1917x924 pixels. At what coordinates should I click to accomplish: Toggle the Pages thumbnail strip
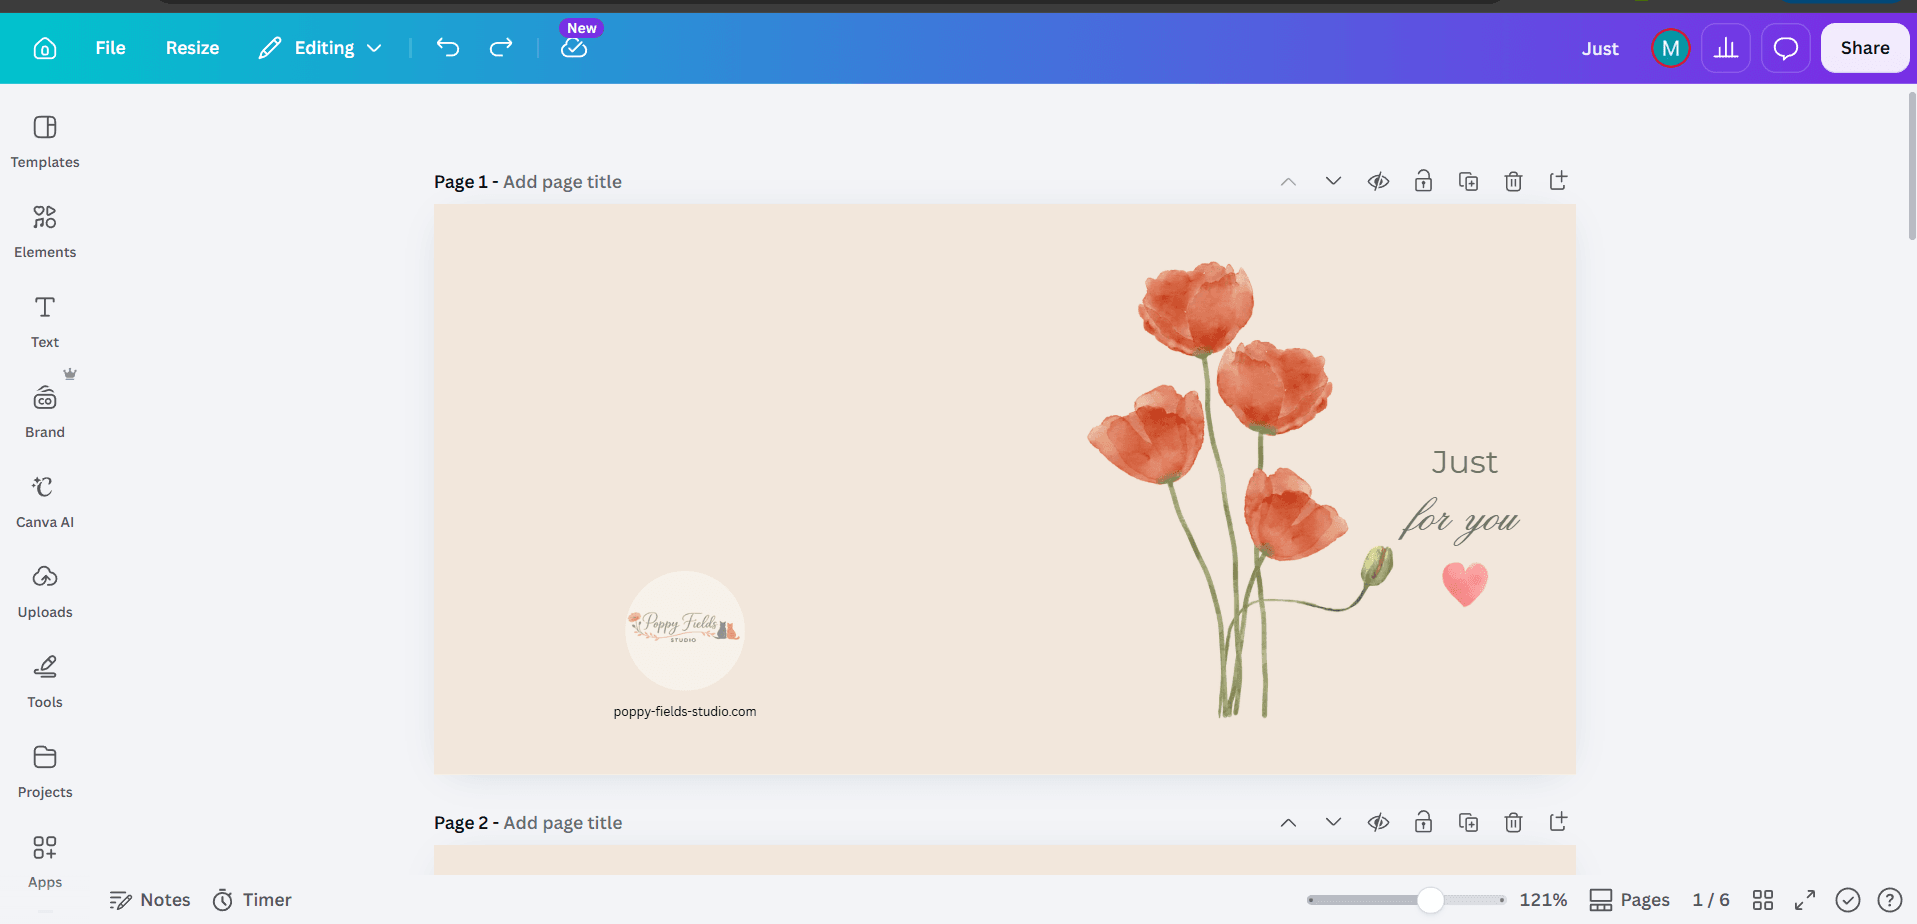click(x=1630, y=900)
